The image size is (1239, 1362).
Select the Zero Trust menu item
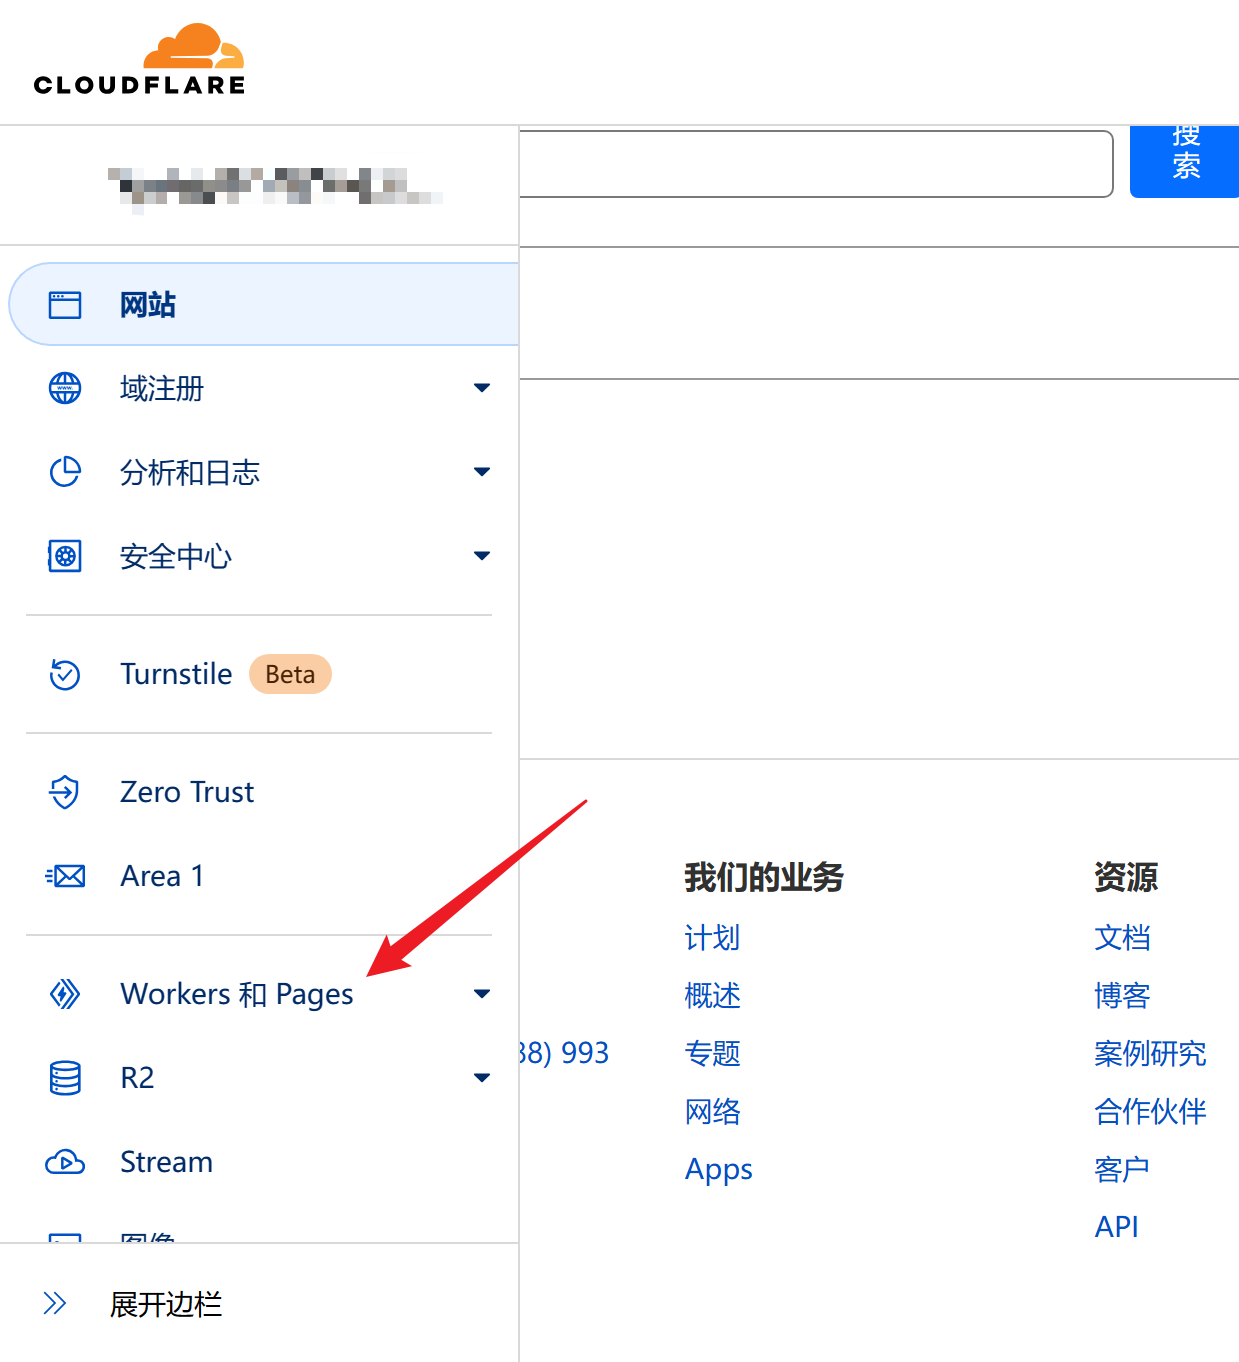pyautogui.click(x=187, y=792)
